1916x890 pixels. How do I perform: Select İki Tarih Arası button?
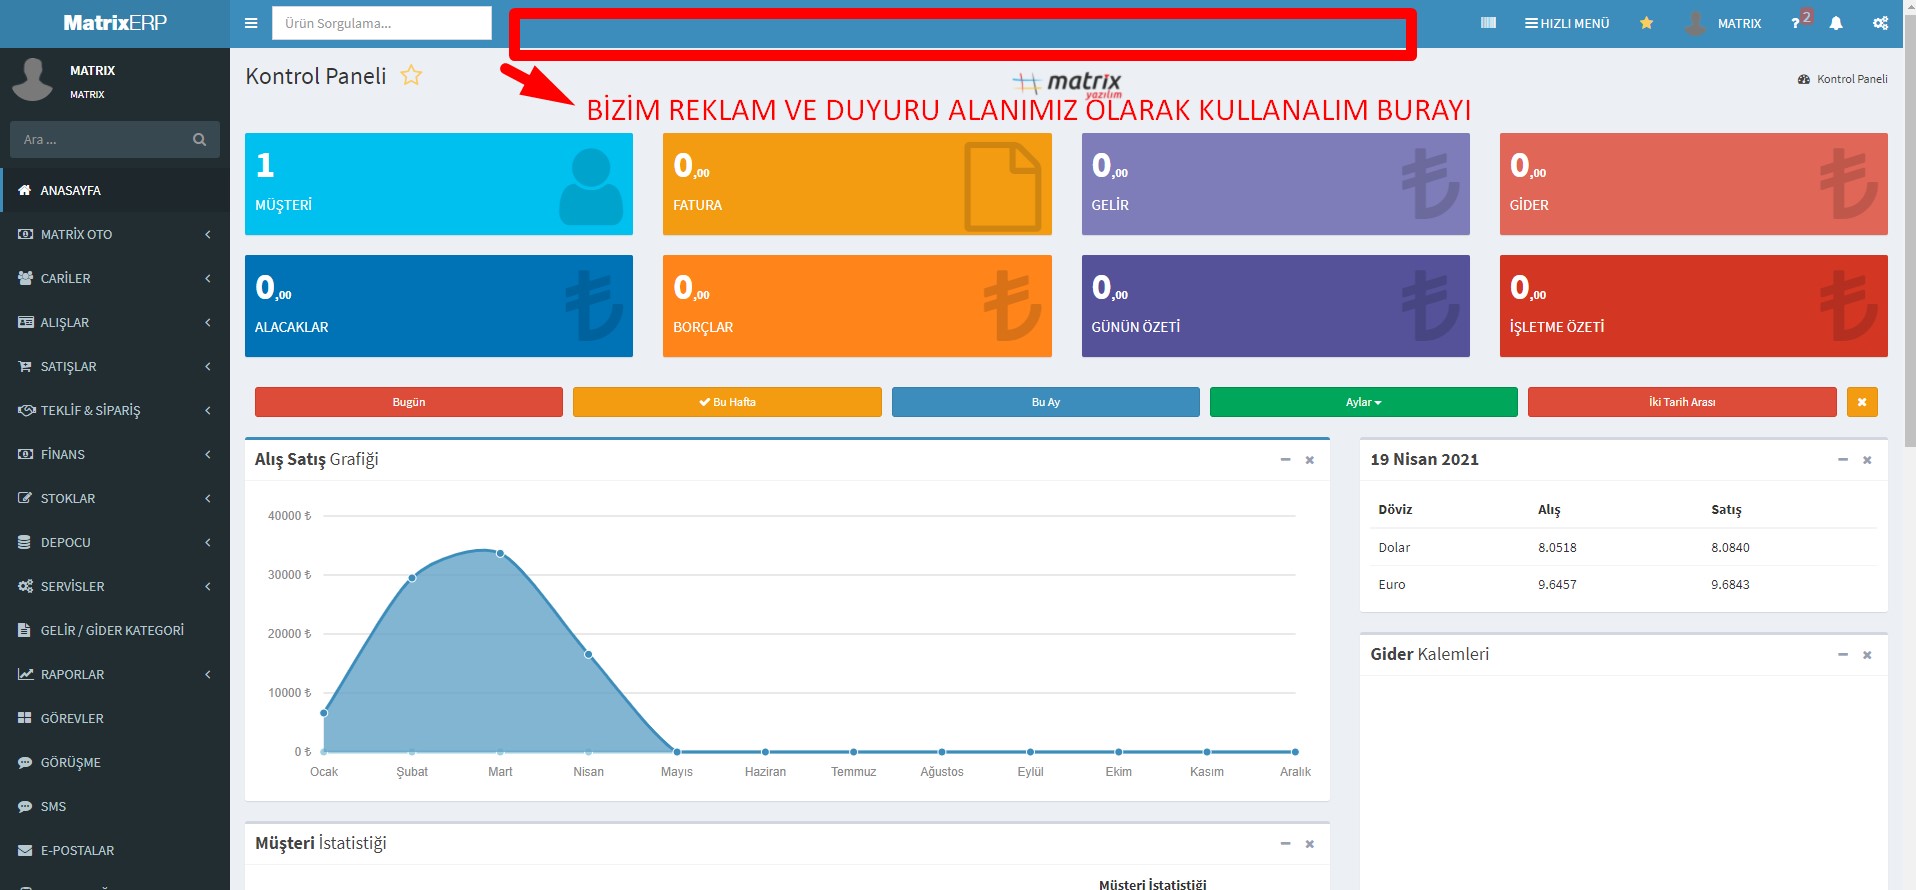click(1681, 402)
